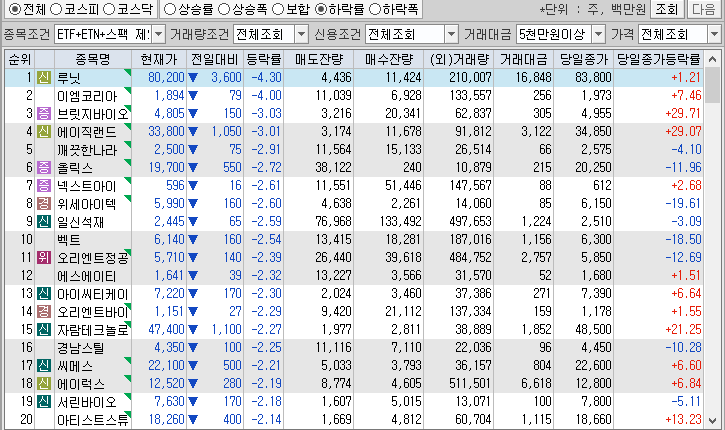Click the 신 badge beside 아이씨티케이

tap(44, 293)
